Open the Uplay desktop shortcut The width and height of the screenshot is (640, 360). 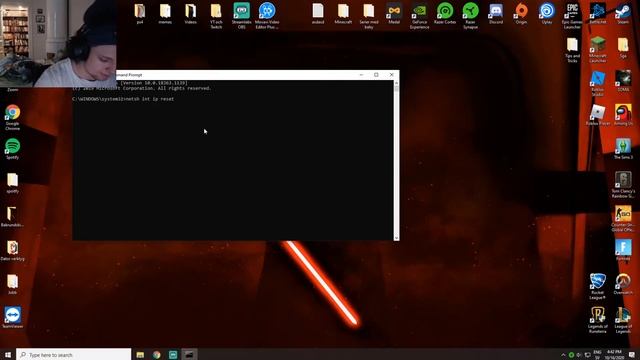pos(547,13)
